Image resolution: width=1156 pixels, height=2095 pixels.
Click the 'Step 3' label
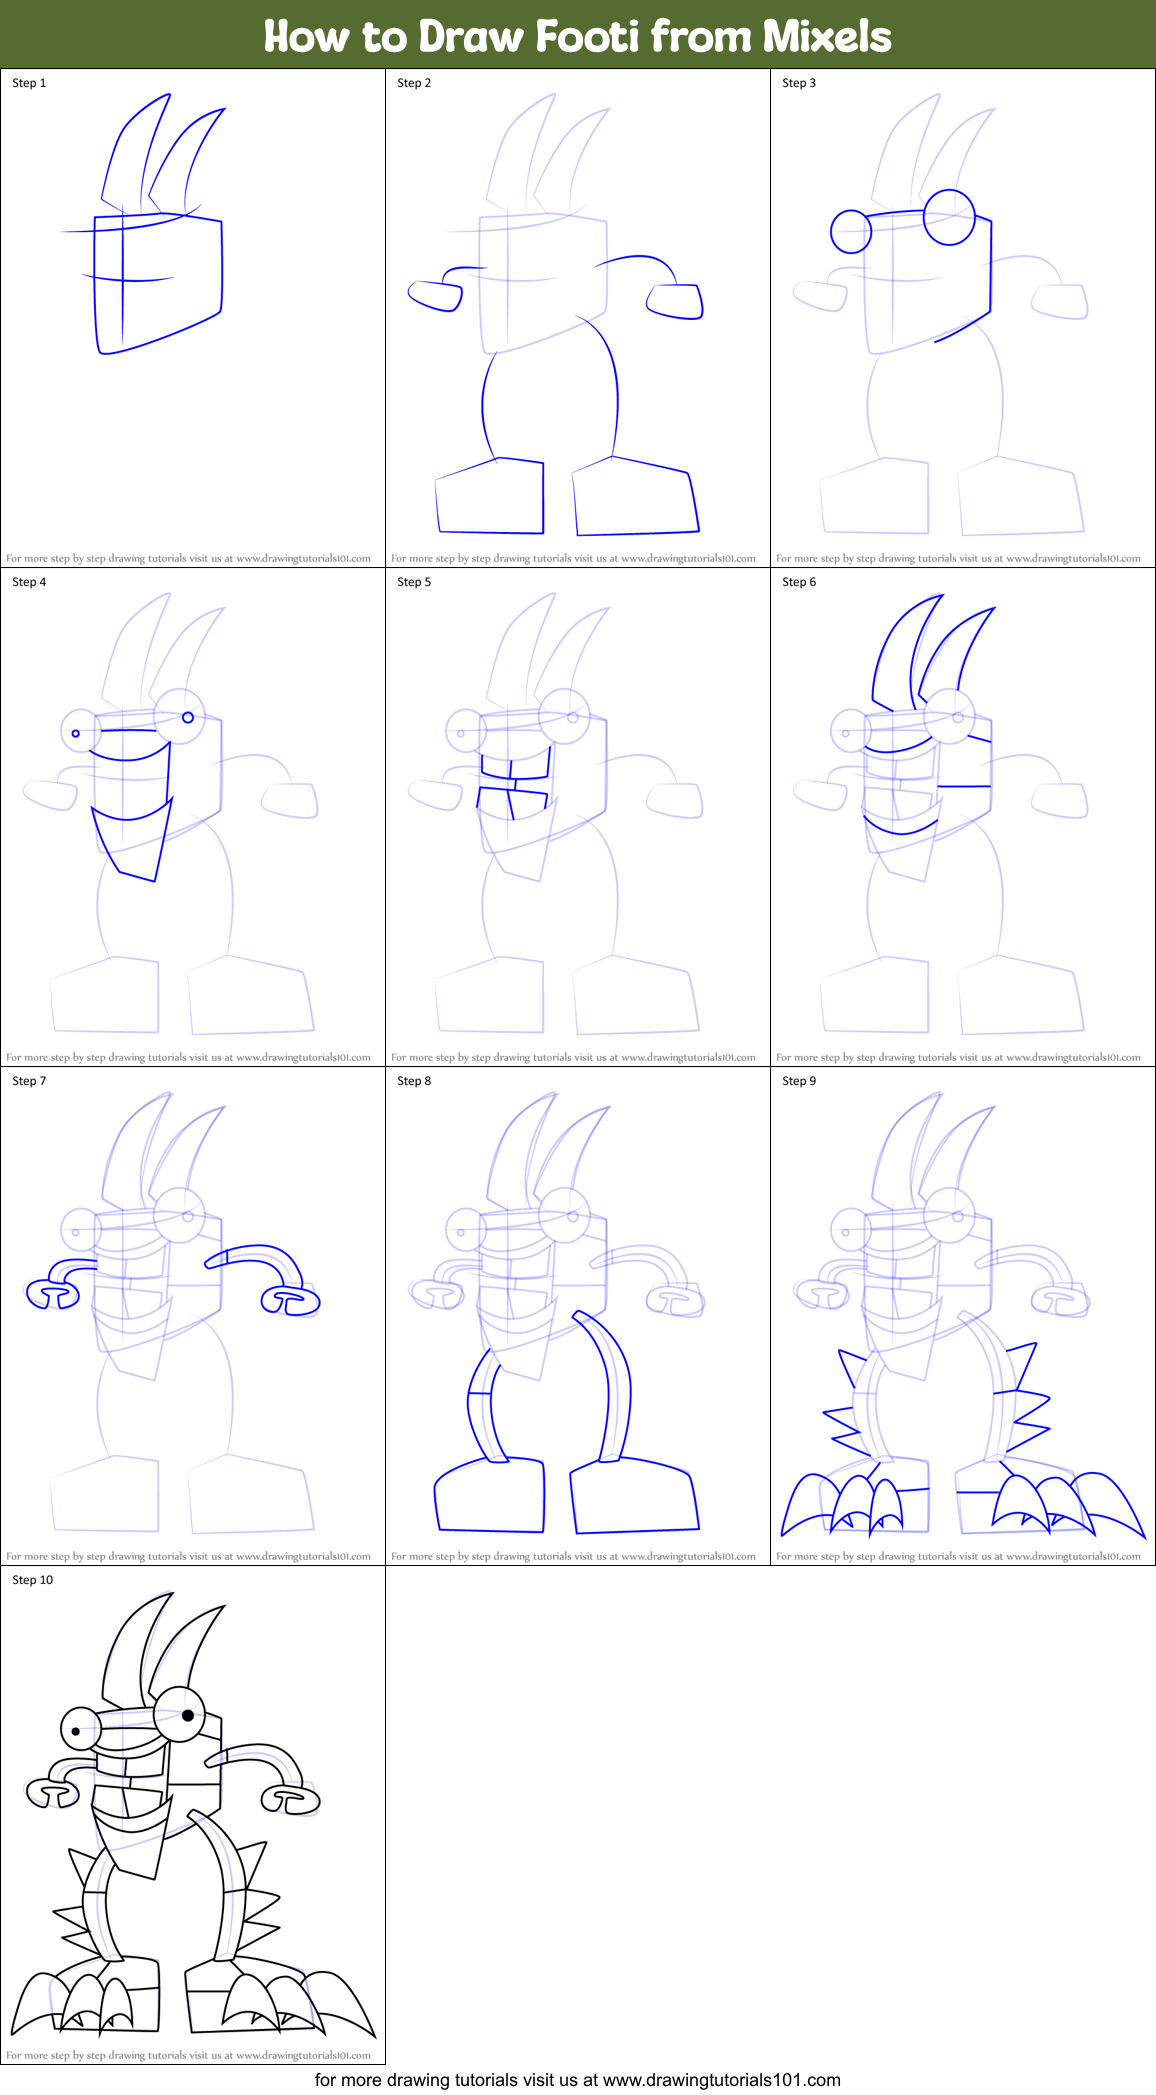(x=799, y=83)
